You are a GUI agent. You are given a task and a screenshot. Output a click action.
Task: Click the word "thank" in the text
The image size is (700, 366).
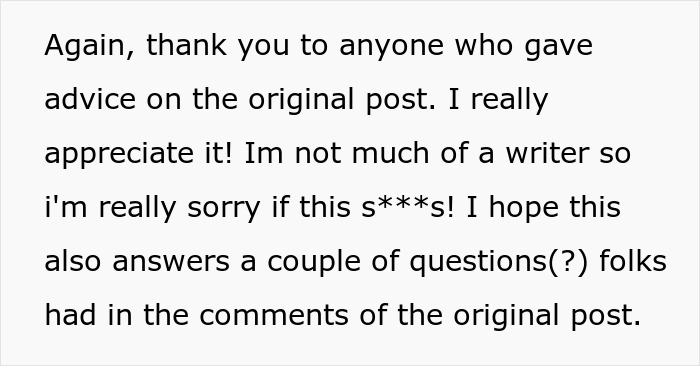187,45
